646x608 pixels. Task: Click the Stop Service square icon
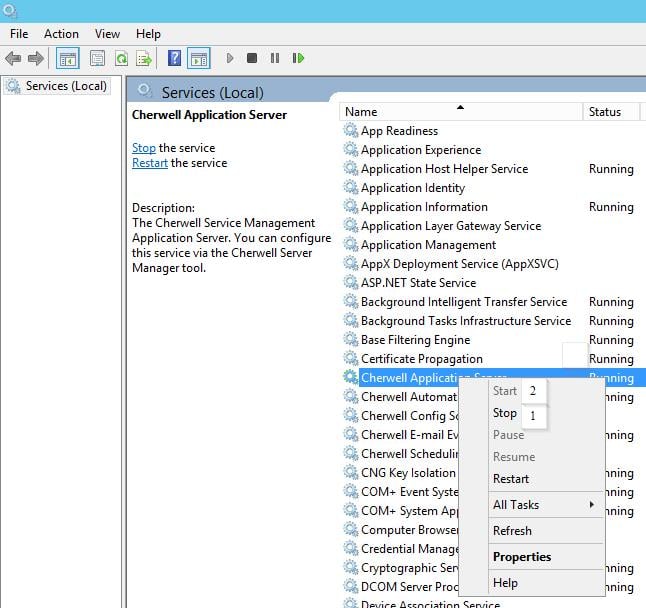coord(252,58)
